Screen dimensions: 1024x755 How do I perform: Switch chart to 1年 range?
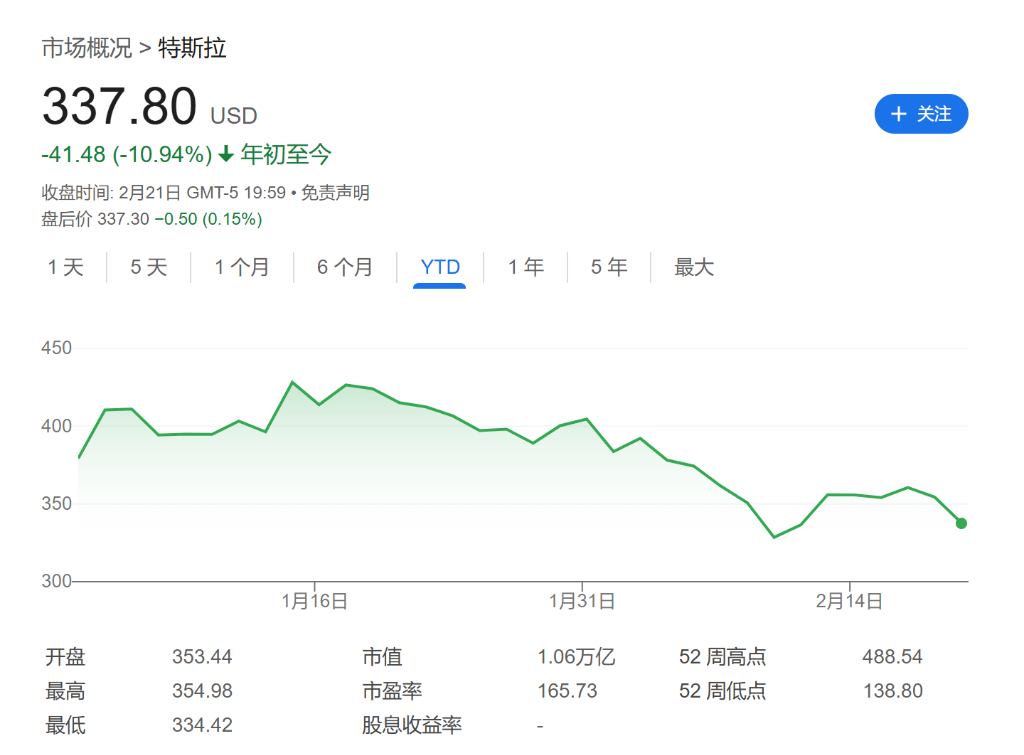(525, 267)
